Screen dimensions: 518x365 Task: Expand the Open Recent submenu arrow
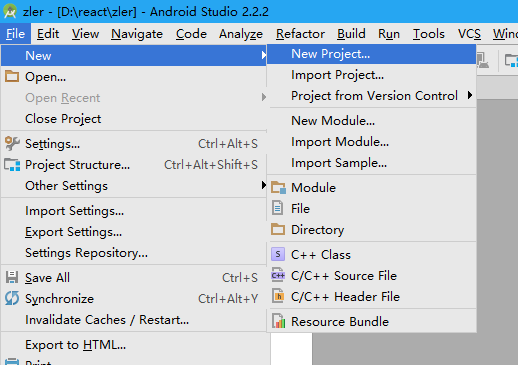click(264, 97)
